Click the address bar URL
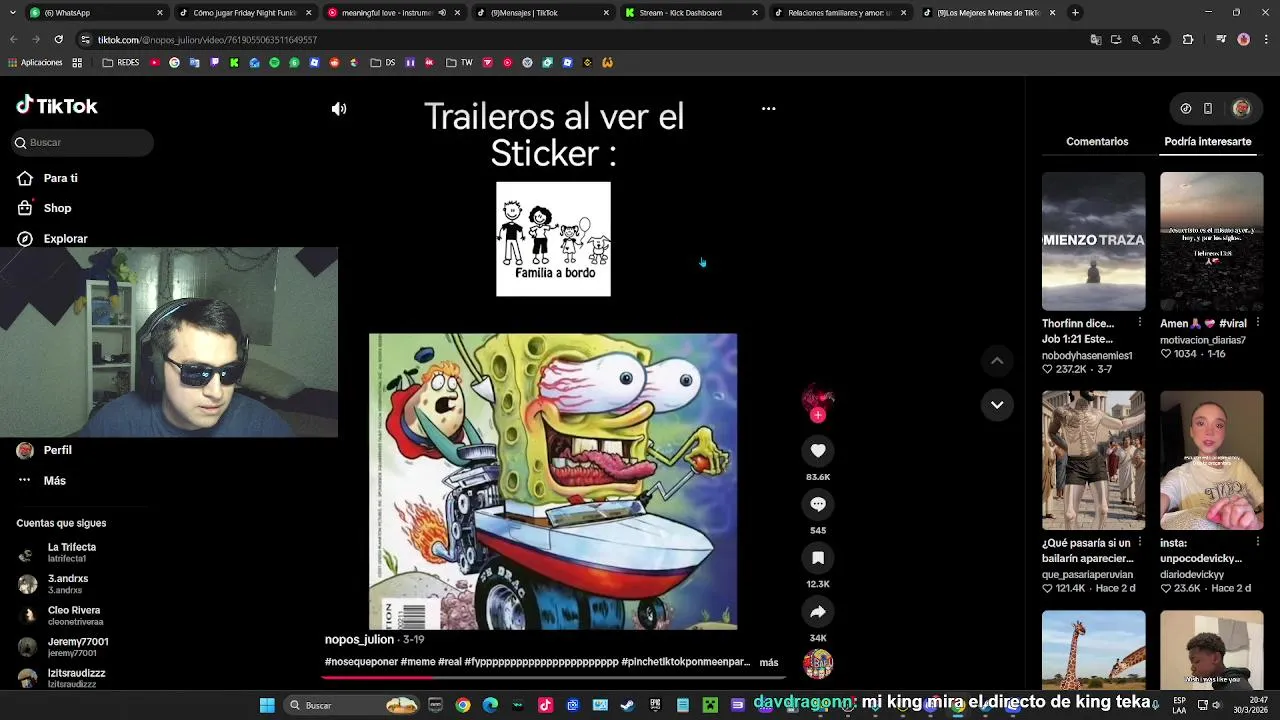 tap(207, 40)
